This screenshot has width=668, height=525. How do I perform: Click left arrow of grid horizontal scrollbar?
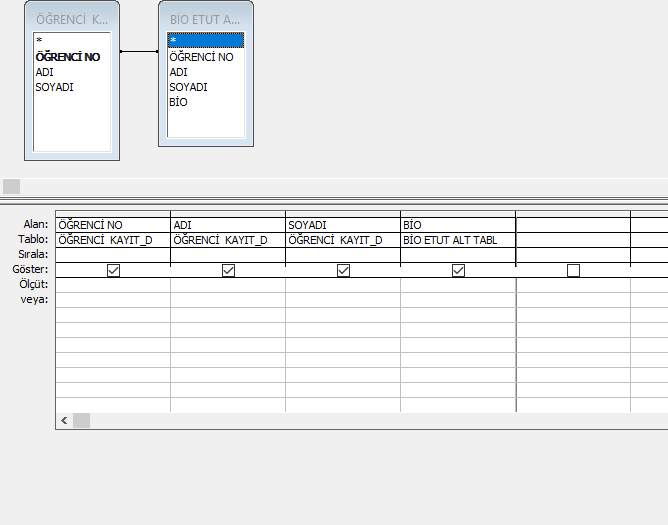[x=64, y=421]
